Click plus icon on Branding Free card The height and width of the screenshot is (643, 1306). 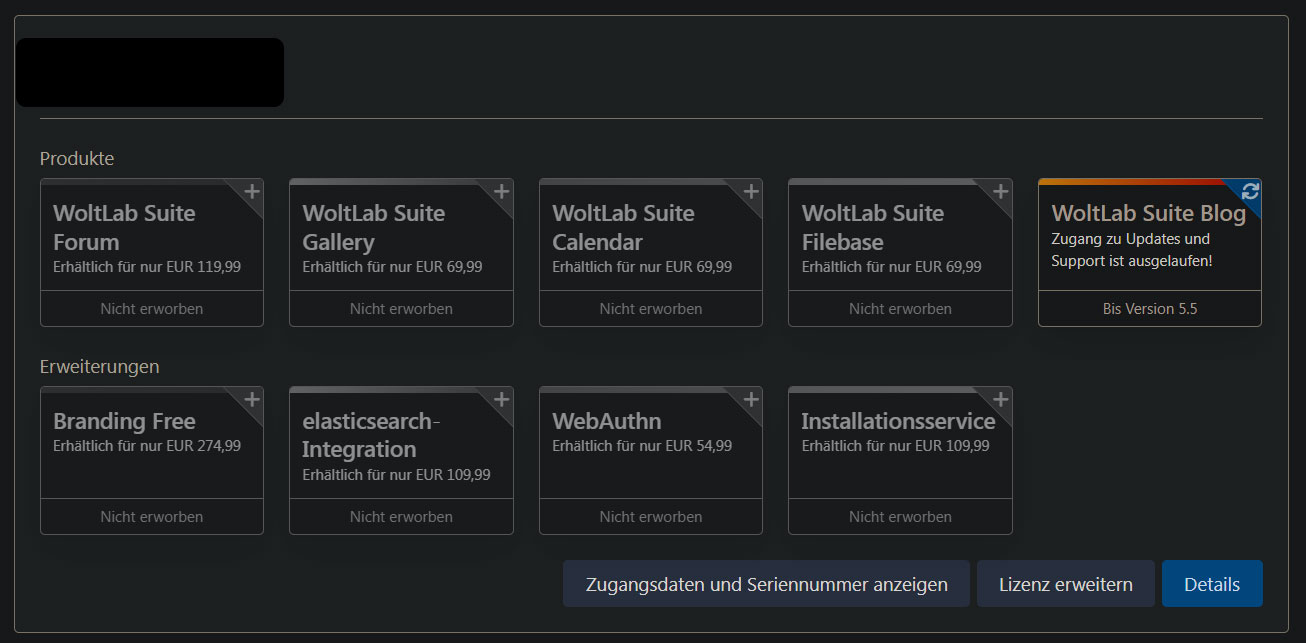[x=252, y=399]
